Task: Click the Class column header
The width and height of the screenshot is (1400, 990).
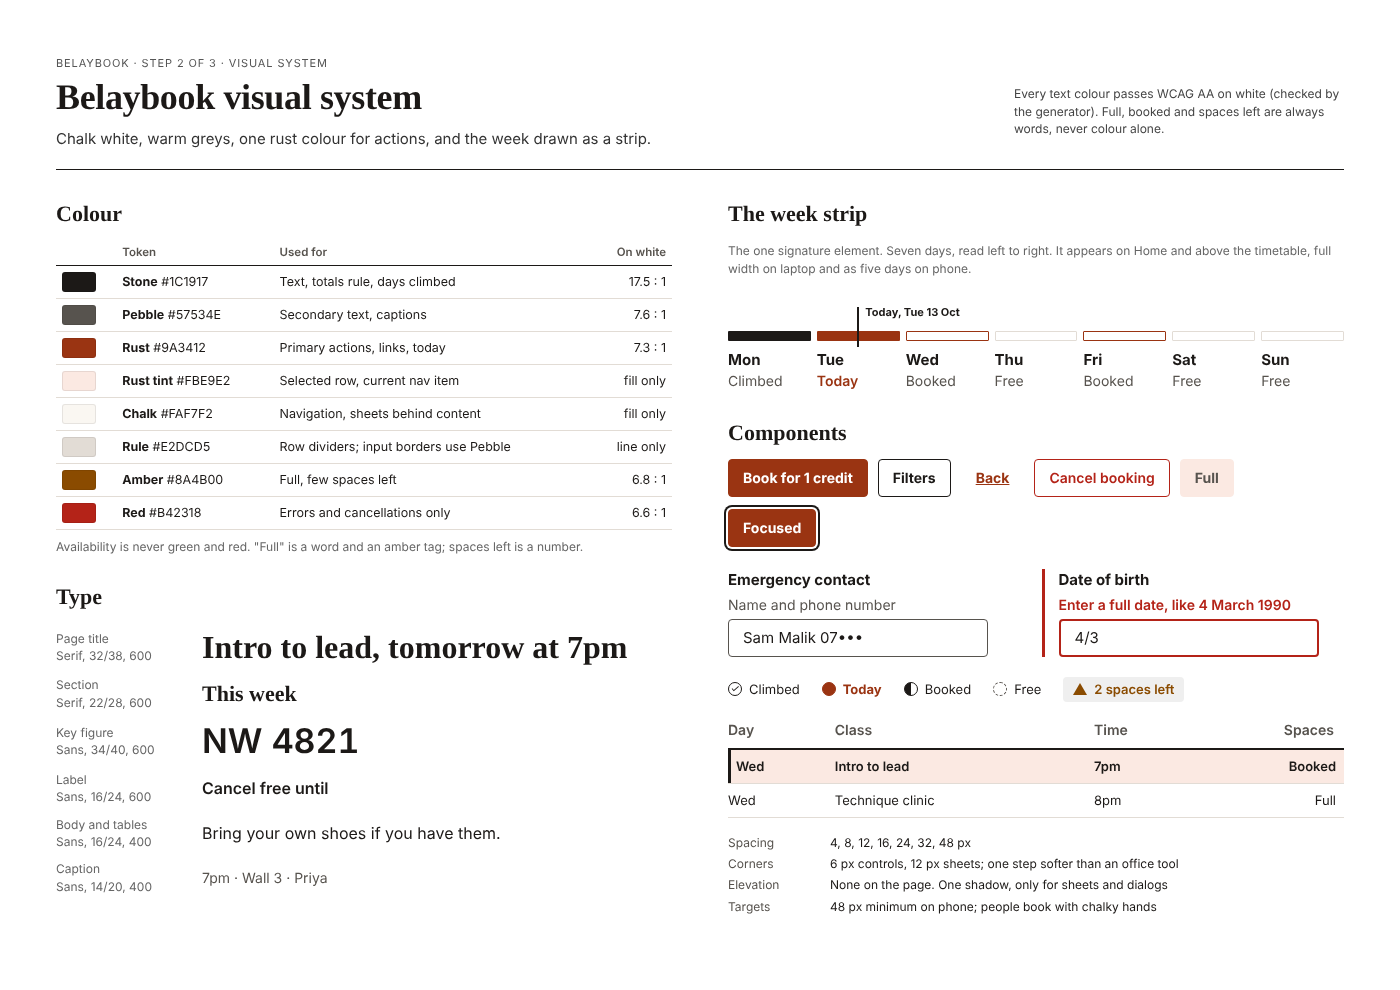Action: click(853, 730)
